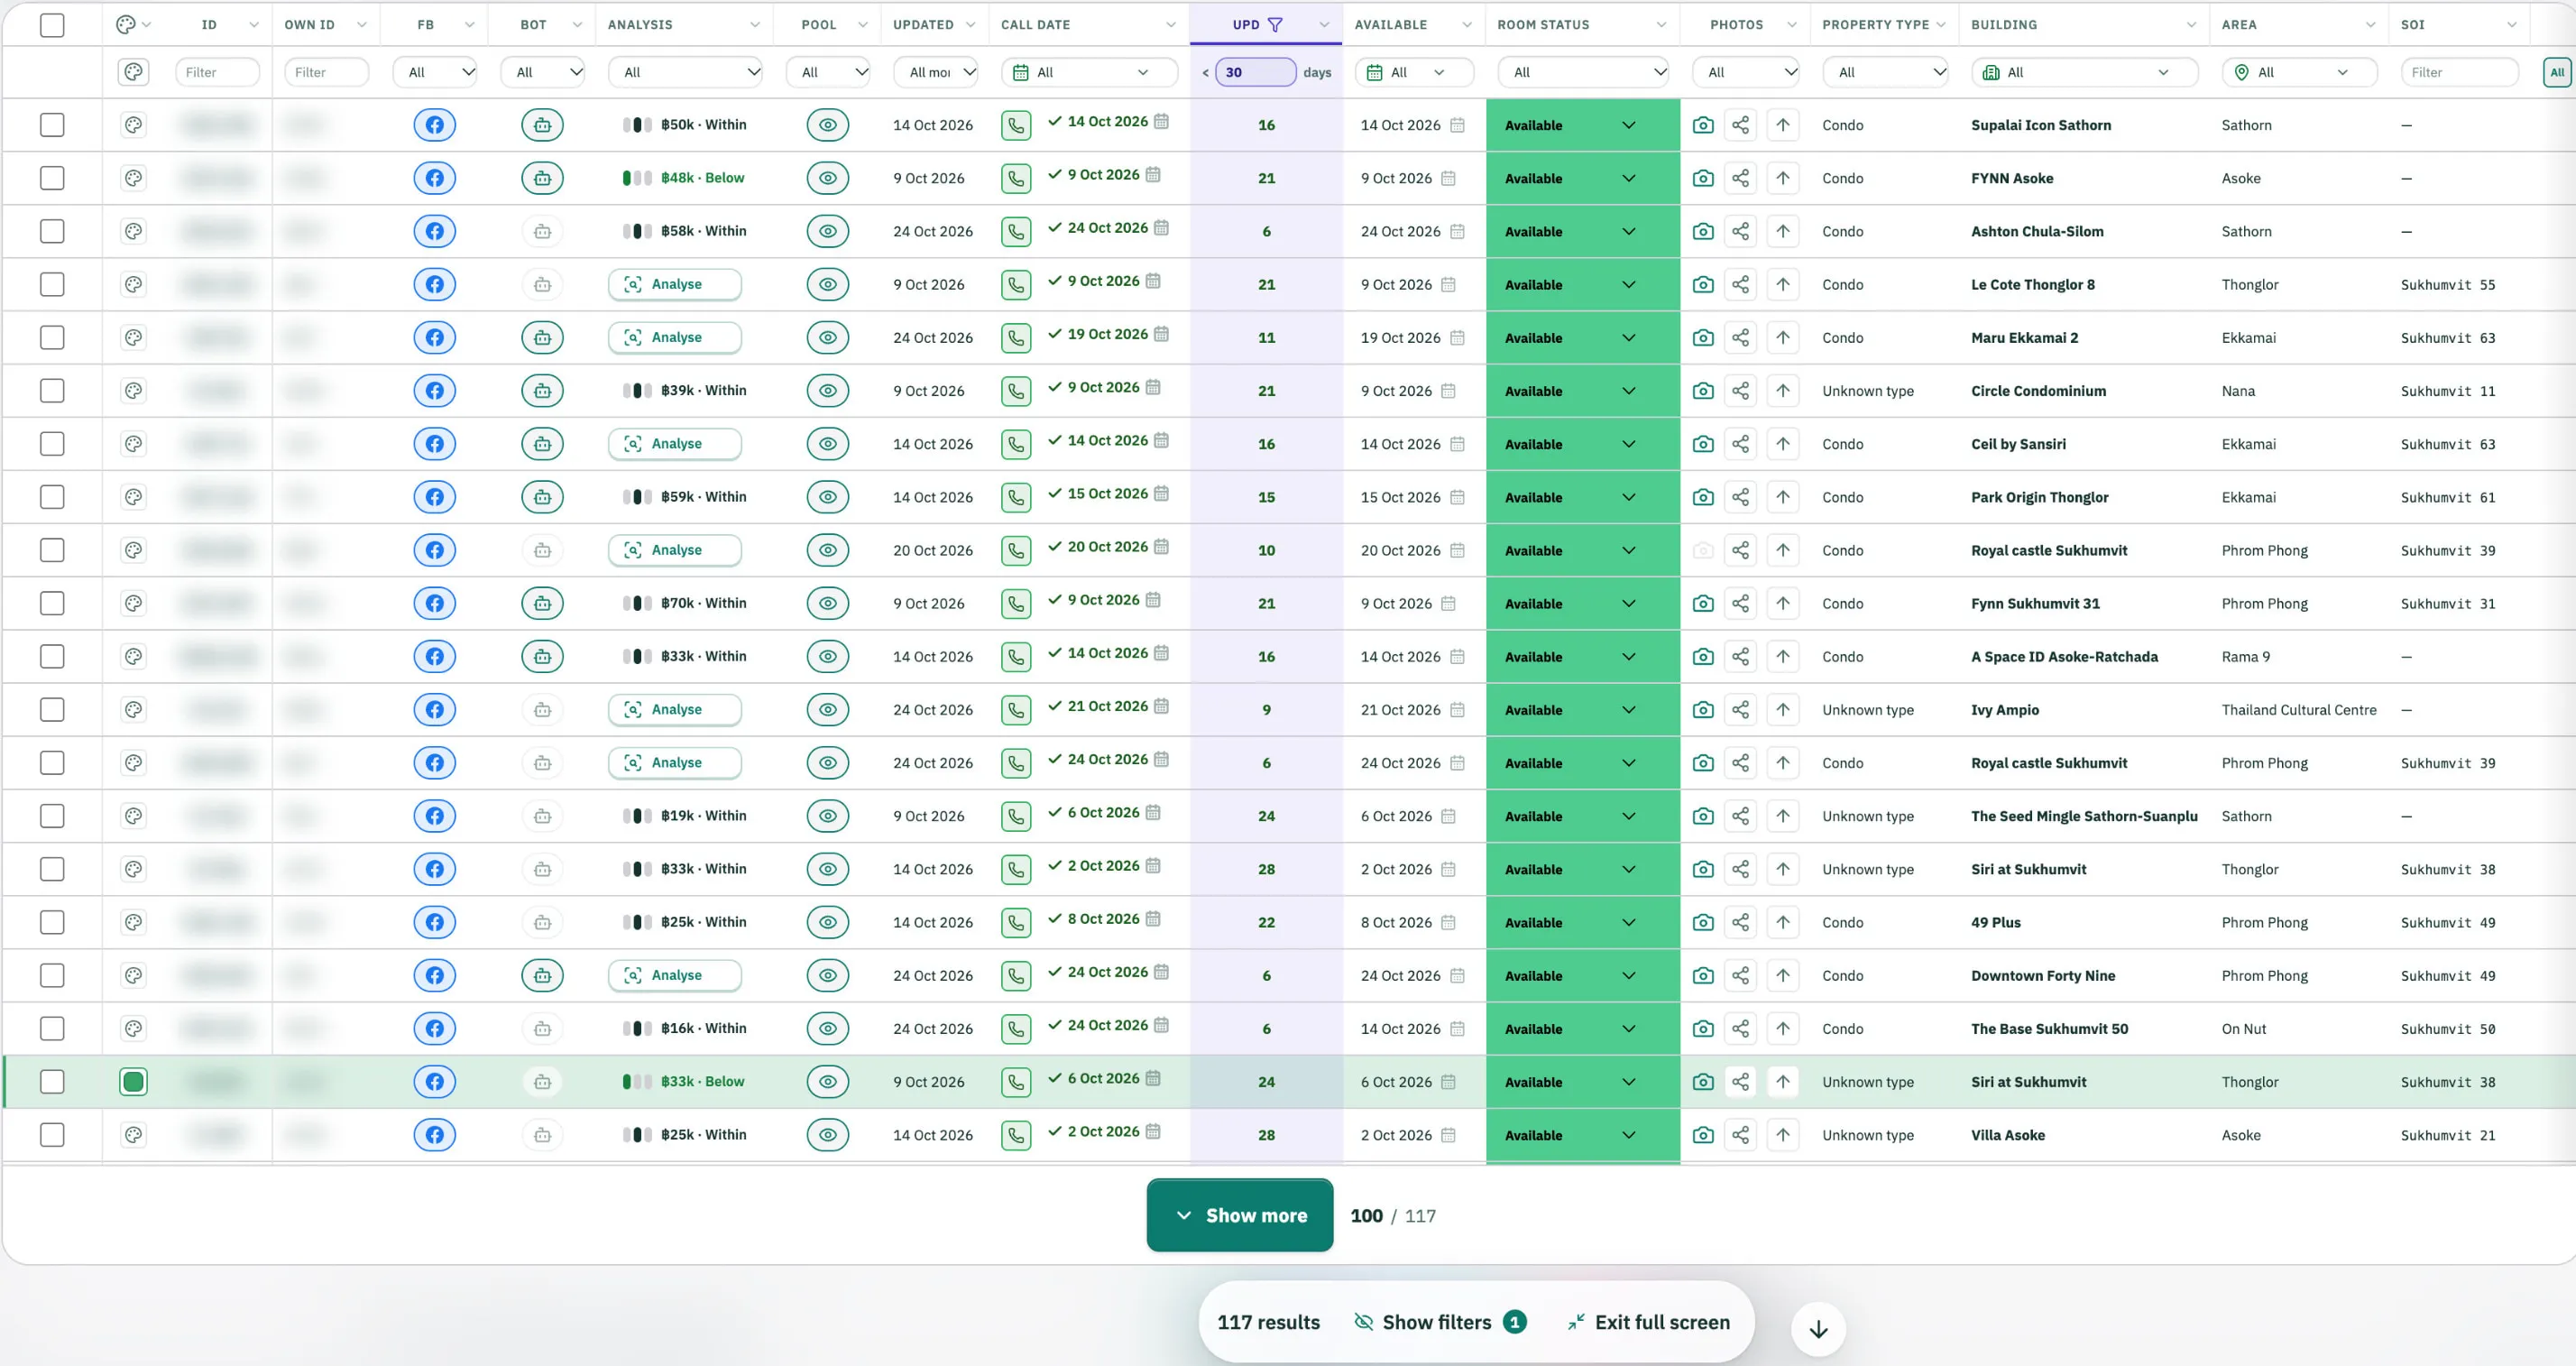Expand the Room Status filter dropdown
The image size is (2576, 1366).
[x=1582, y=72]
